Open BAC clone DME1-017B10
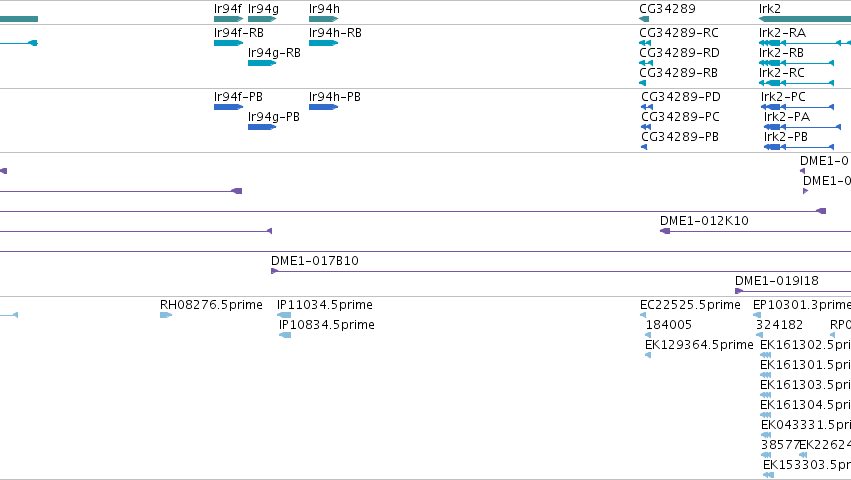The image size is (851, 480). pyautogui.click(x=561, y=271)
